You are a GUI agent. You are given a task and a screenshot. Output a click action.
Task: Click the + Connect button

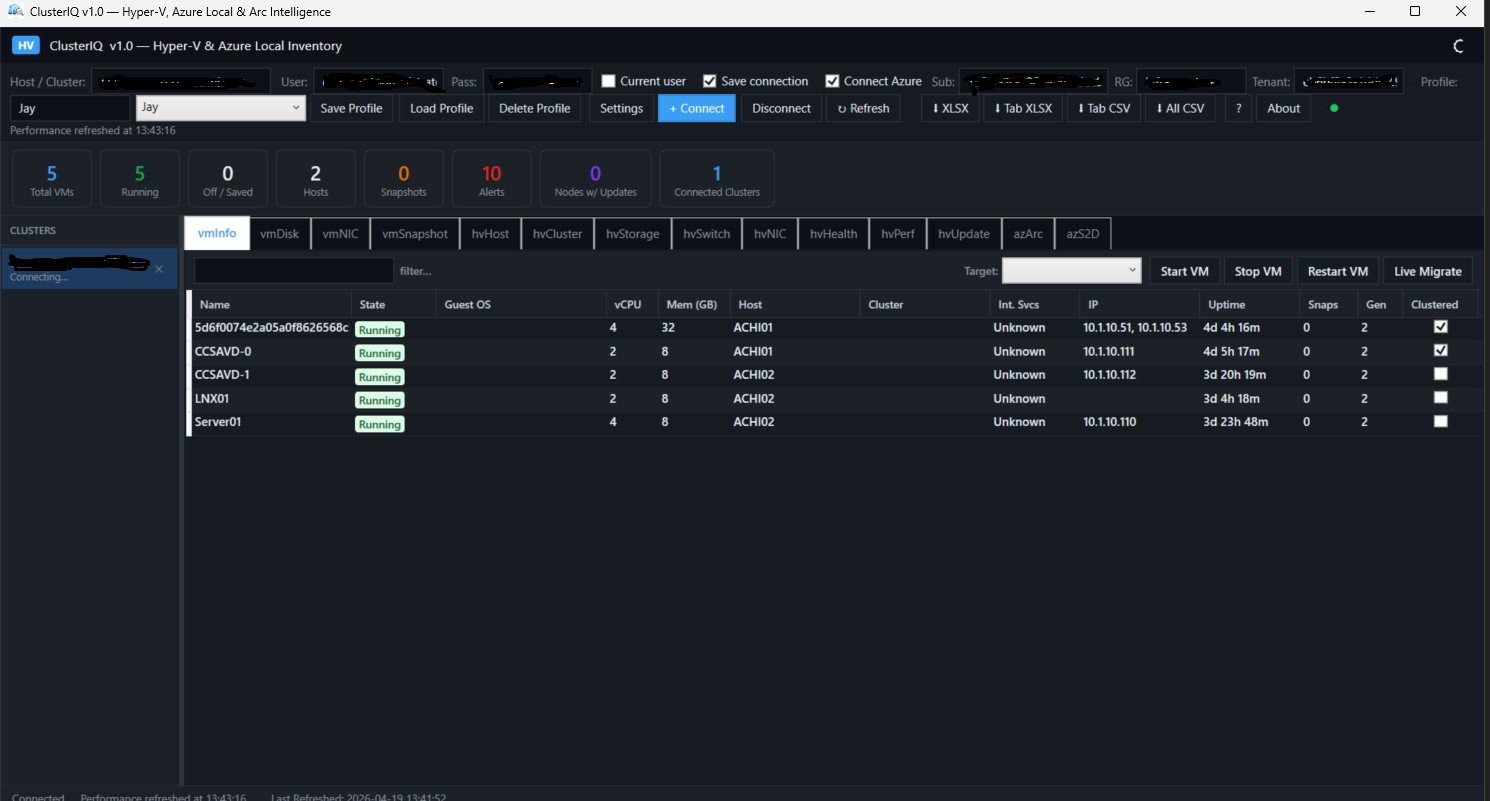696,108
